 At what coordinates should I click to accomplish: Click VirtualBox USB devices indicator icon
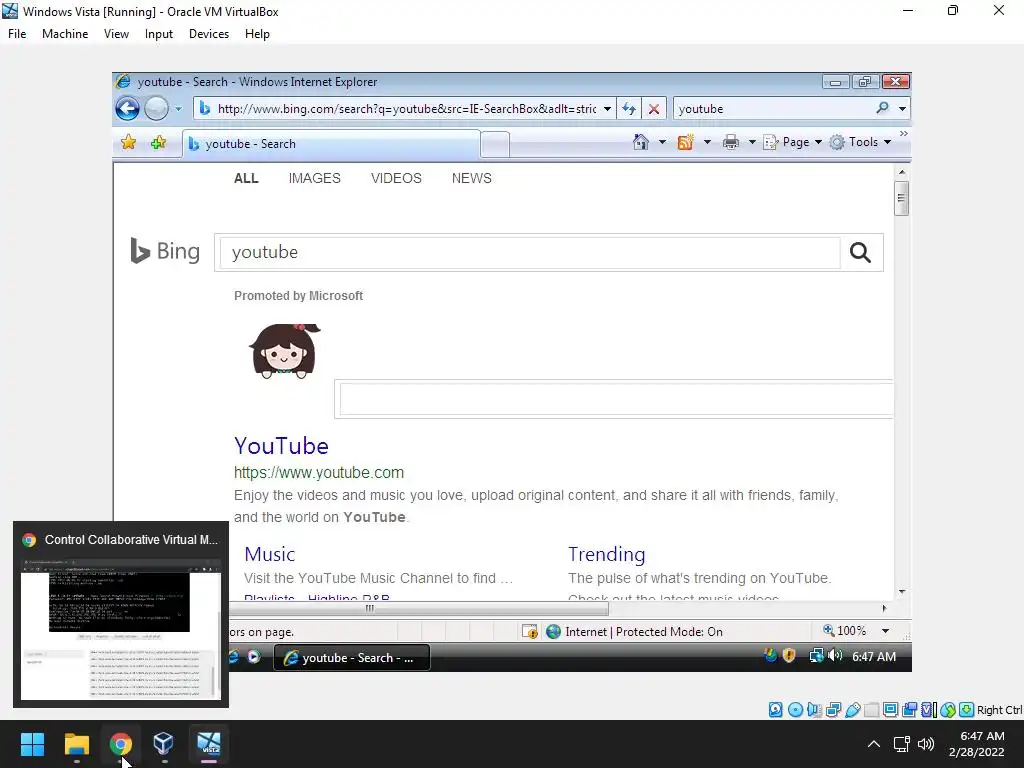852,710
